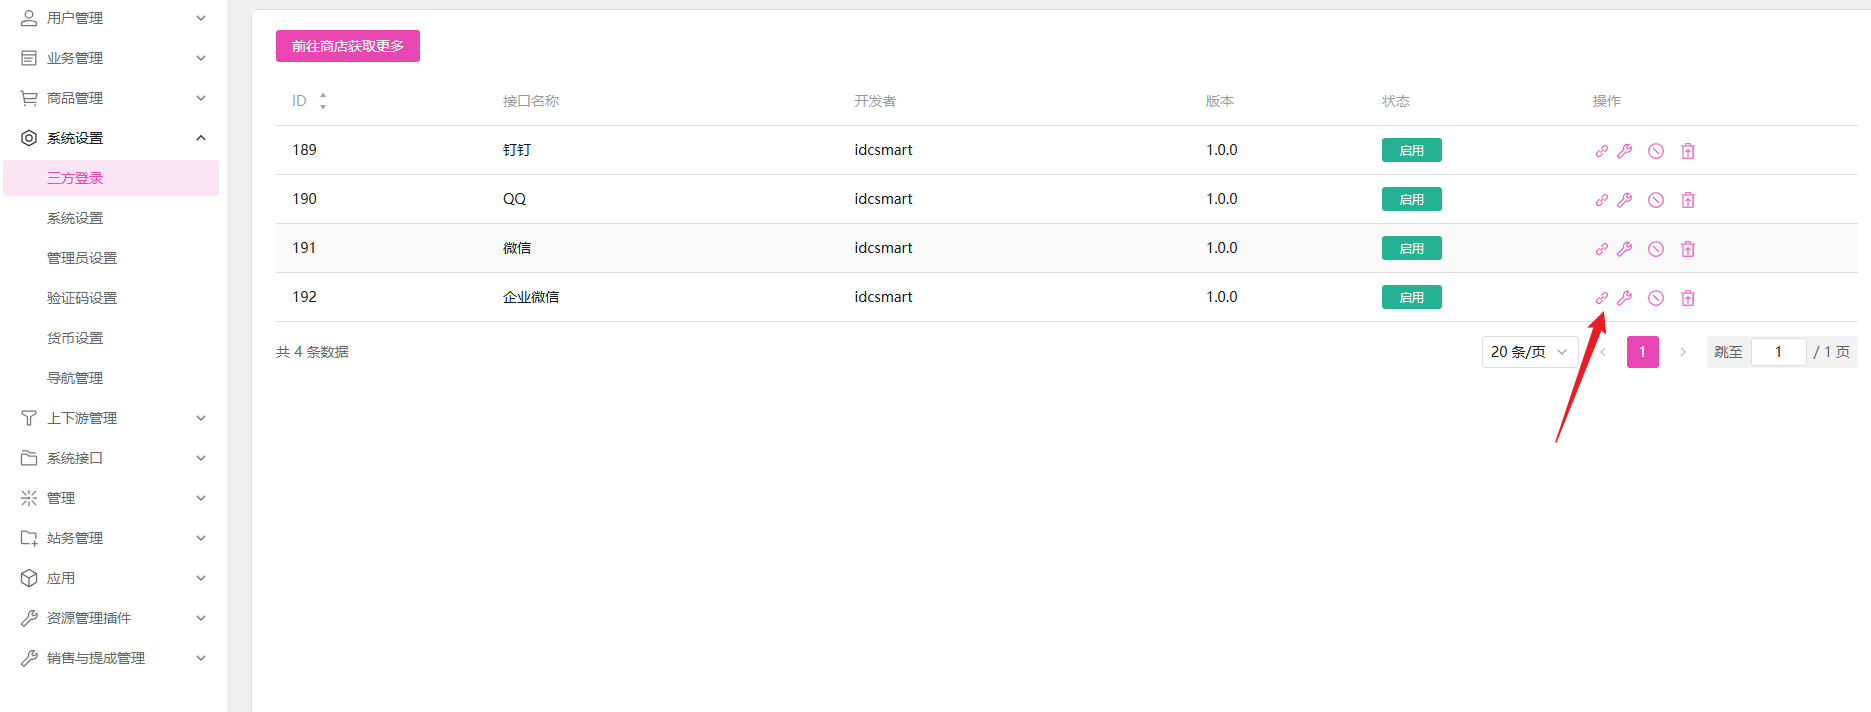Select 验证码设置 from the sidebar
Screen dimensions: 1871x712
pyautogui.click(x=82, y=298)
